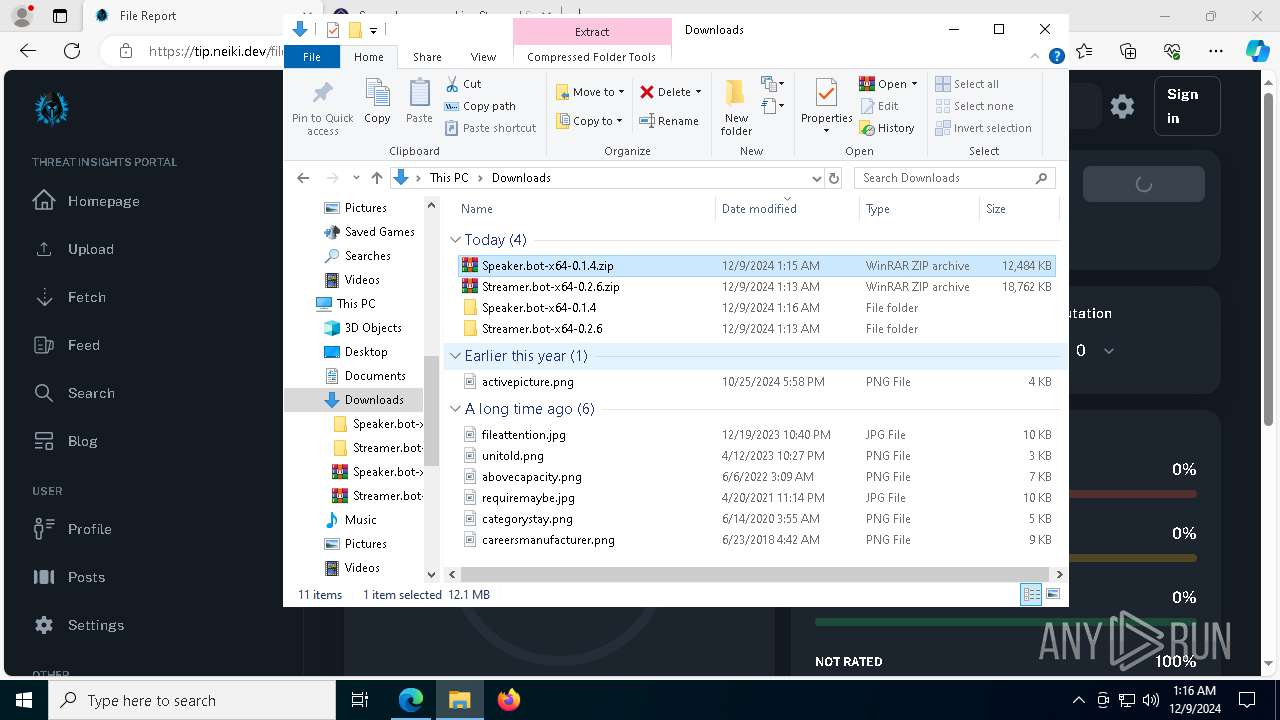Refresh the Downloads folder view
Viewport: 1280px width, 720px height.
point(834,178)
